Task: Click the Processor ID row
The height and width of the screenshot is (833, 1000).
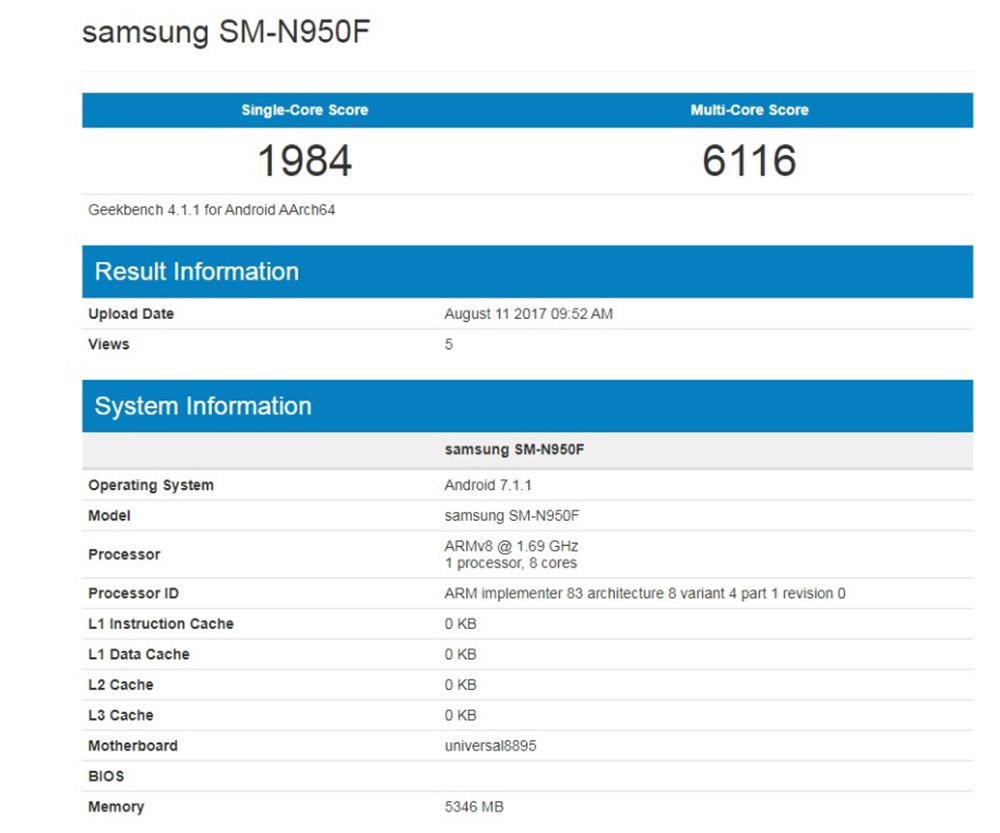Action: (644, 593)
